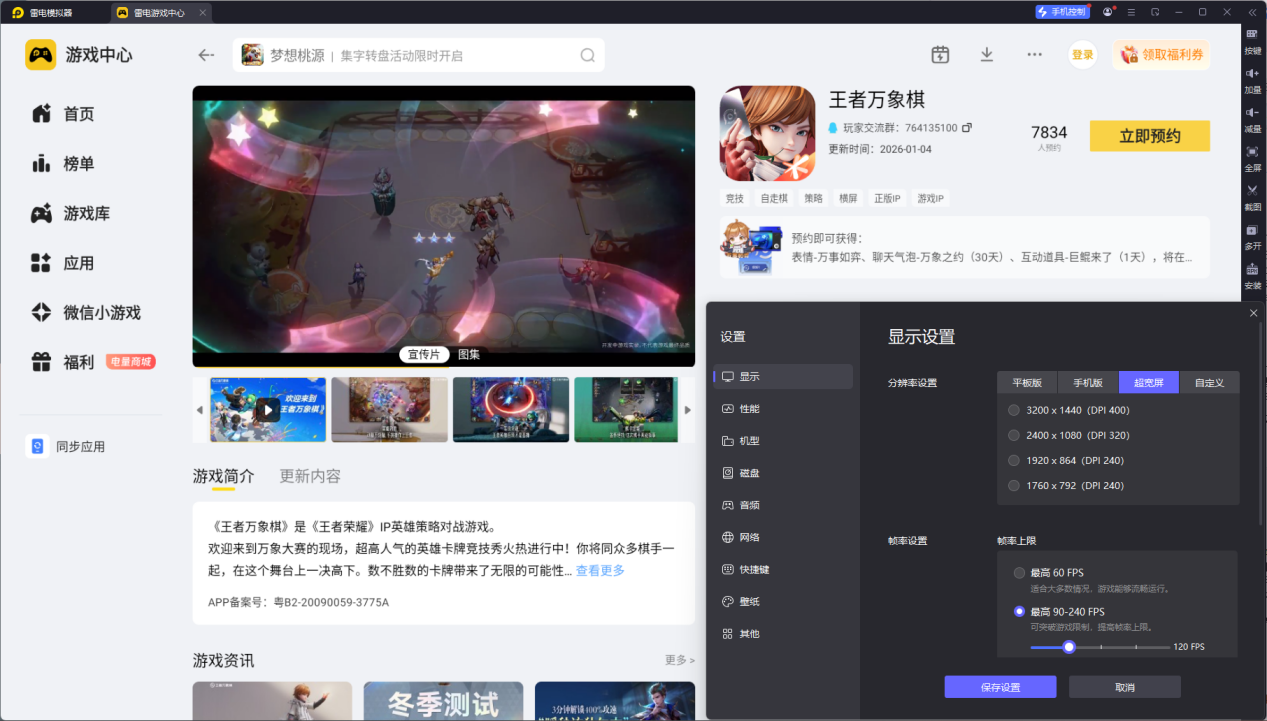
Task: Select 最高 90-240 FPS option
Action: [x=1059, y=611]
